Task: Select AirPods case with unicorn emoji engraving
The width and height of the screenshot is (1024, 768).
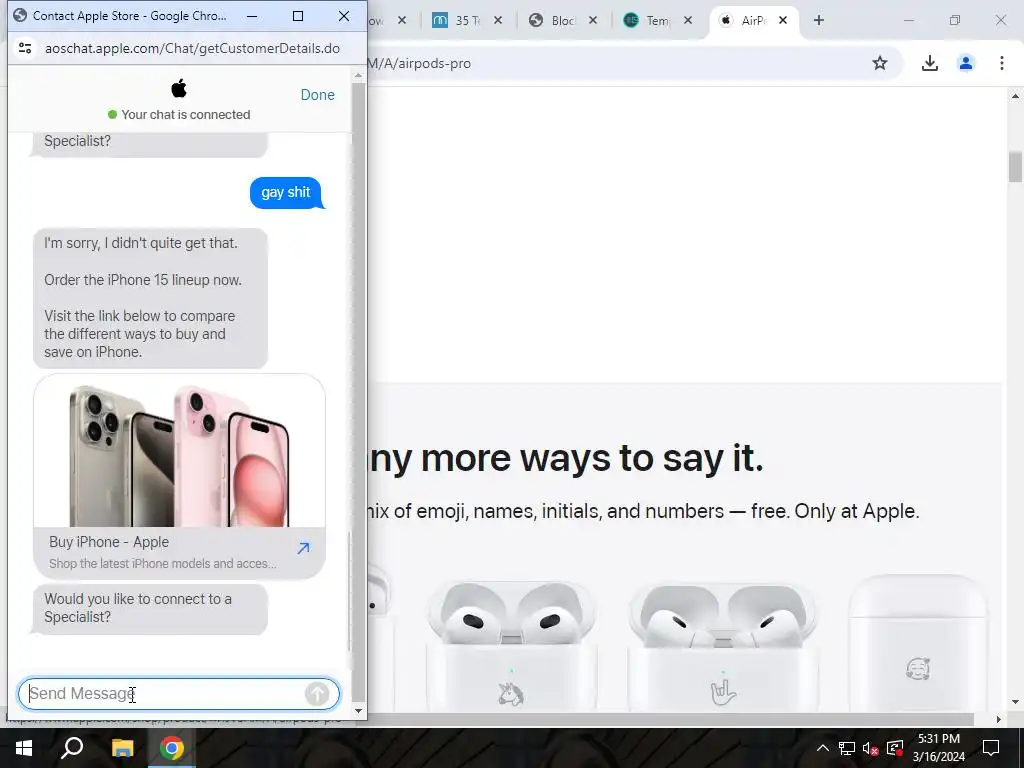Action: (511, 645)
